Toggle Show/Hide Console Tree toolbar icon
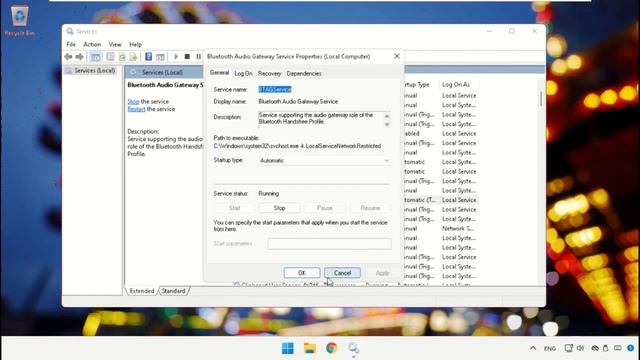 pos(96,57)
